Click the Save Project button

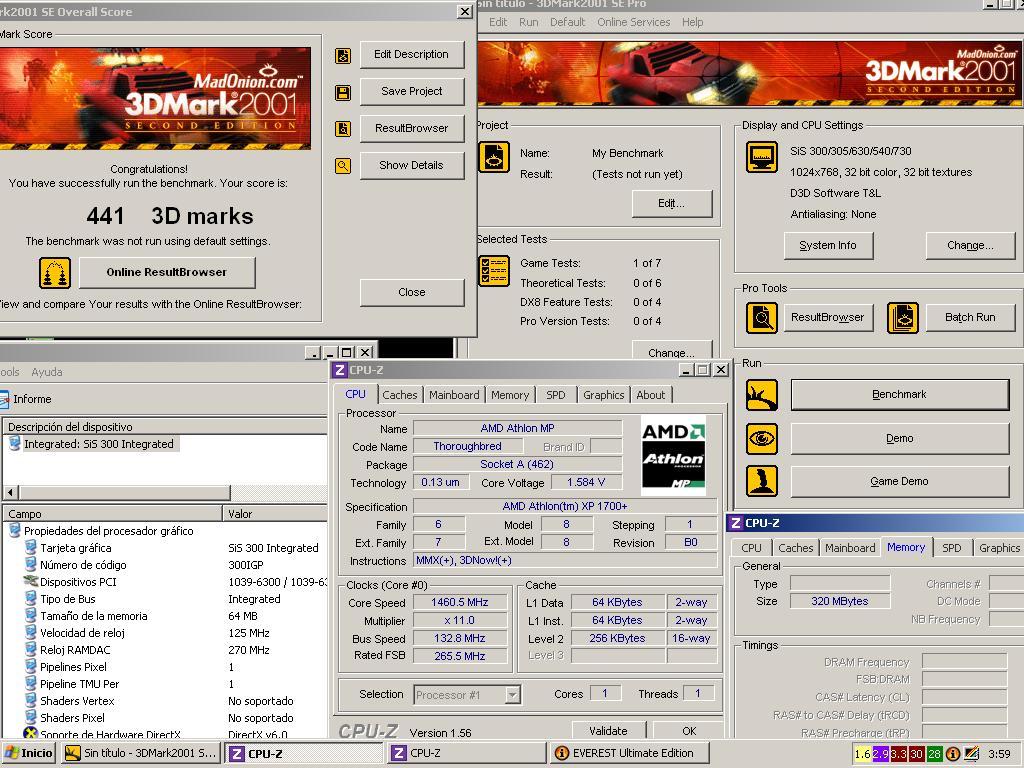click(x=411, y=91)
